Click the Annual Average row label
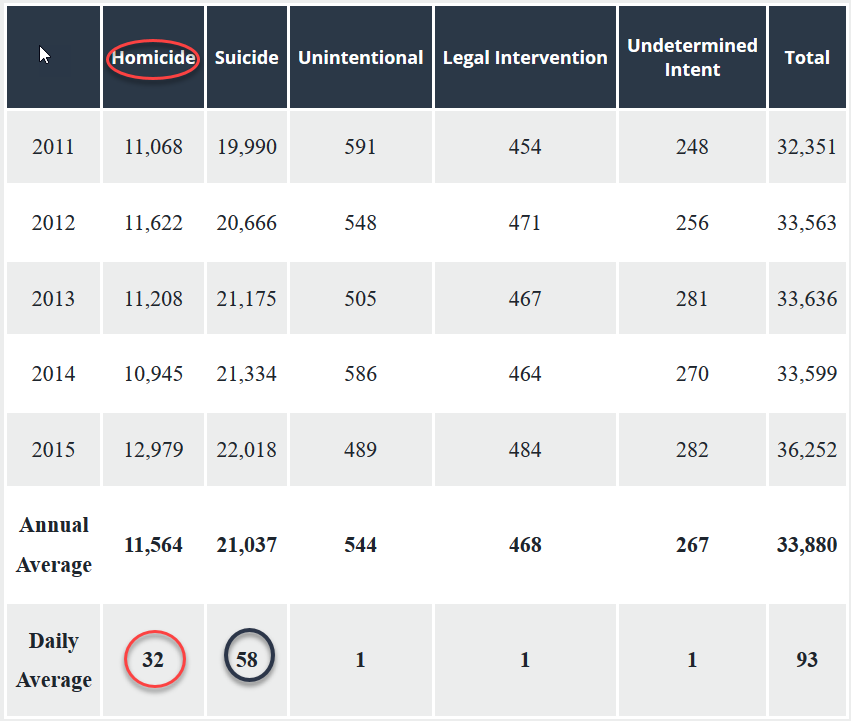This screenshot has height=721, width=851. point(54,545)
